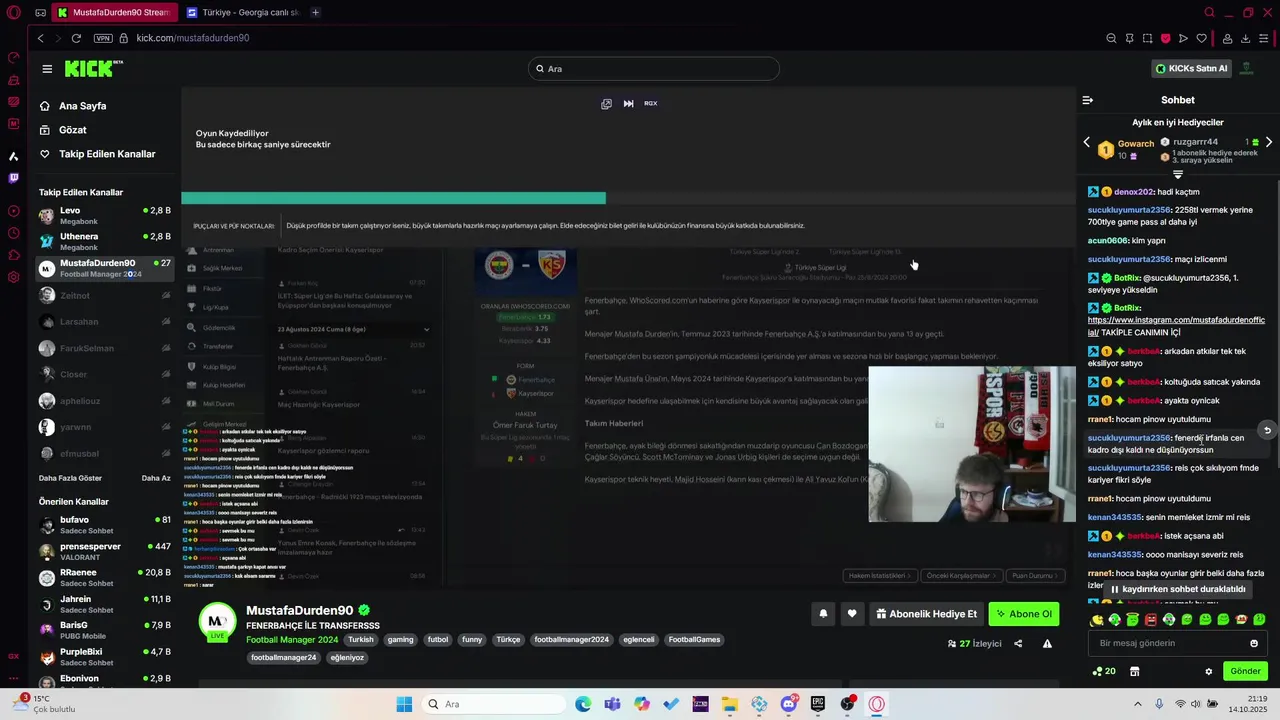The height and width of the screenshot is (720, 1280).
Task: Add page to bookmarks heart
Action: (1201, 38)
